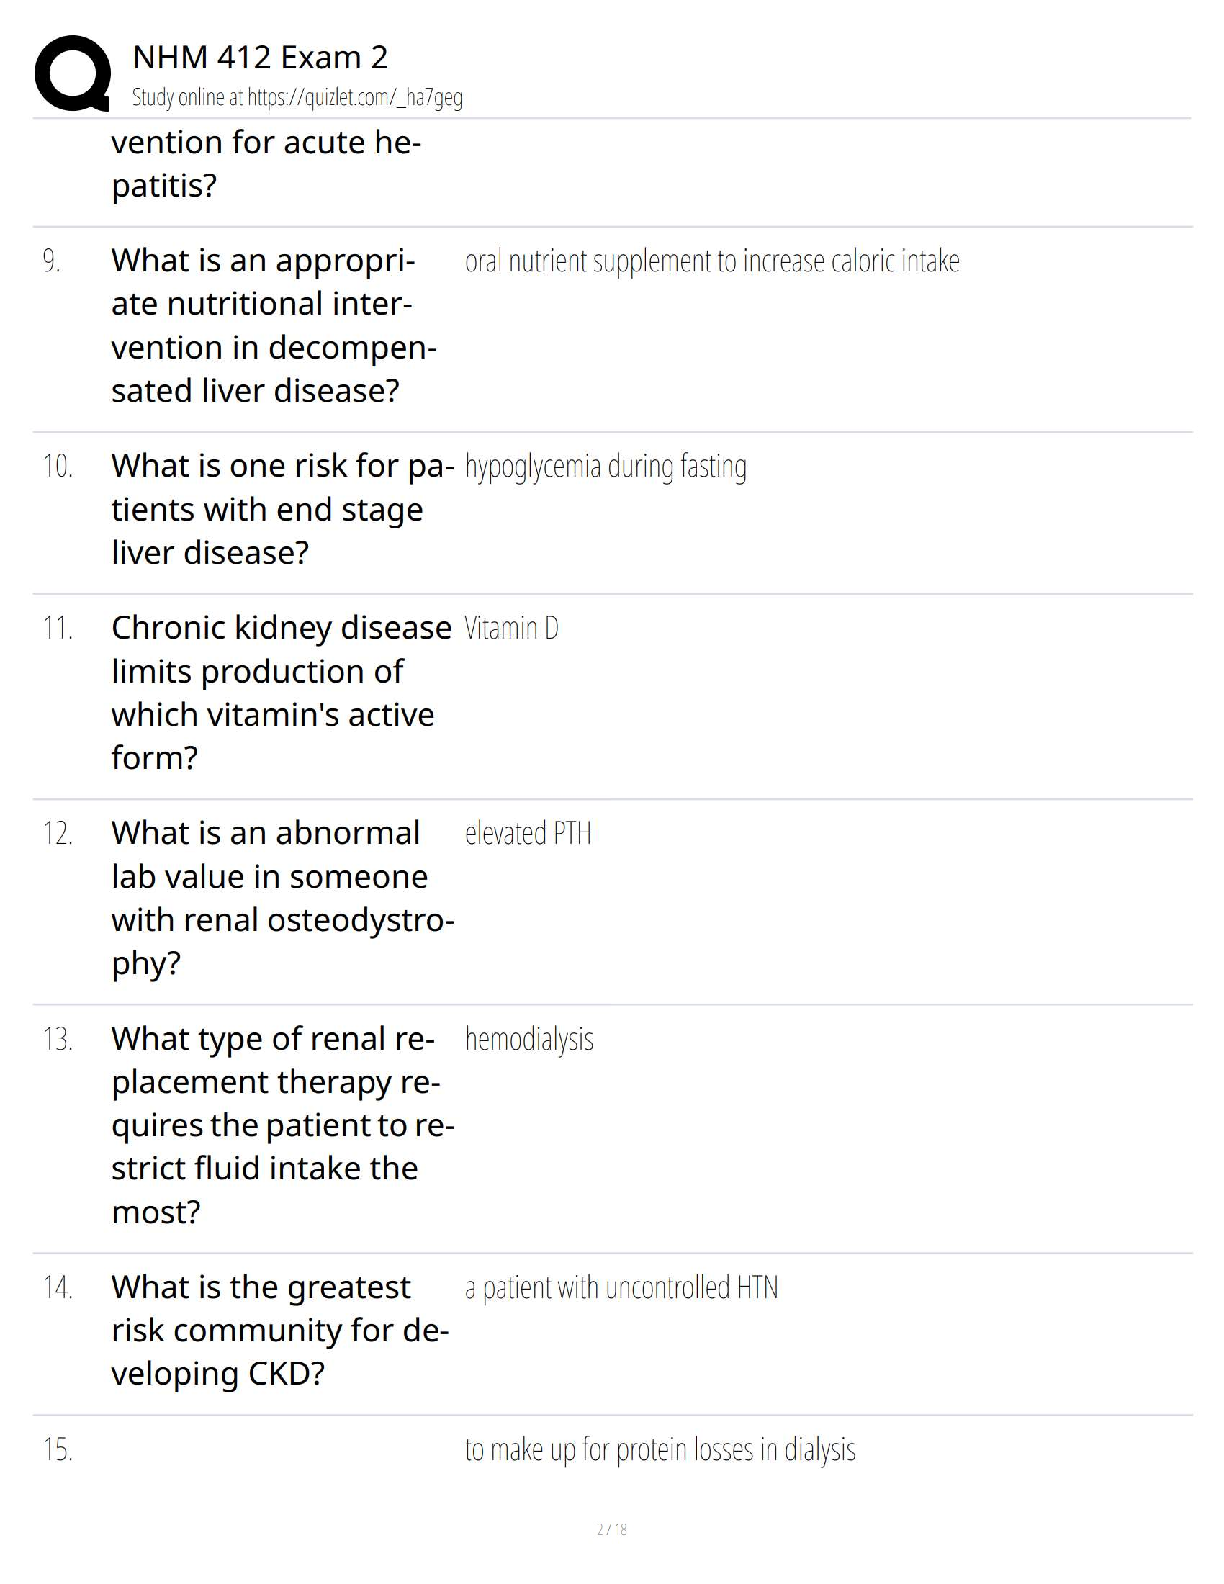The height and width of the screenshot is (1584, 1224).
Task: Click the acute hepatitis question fragment
Action: coord(266,164)
